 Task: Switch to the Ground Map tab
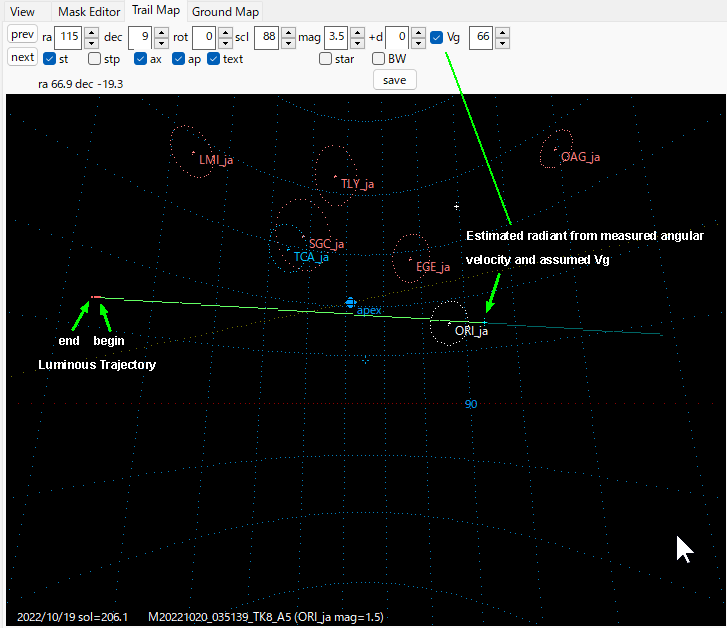(x=225, y=12)
